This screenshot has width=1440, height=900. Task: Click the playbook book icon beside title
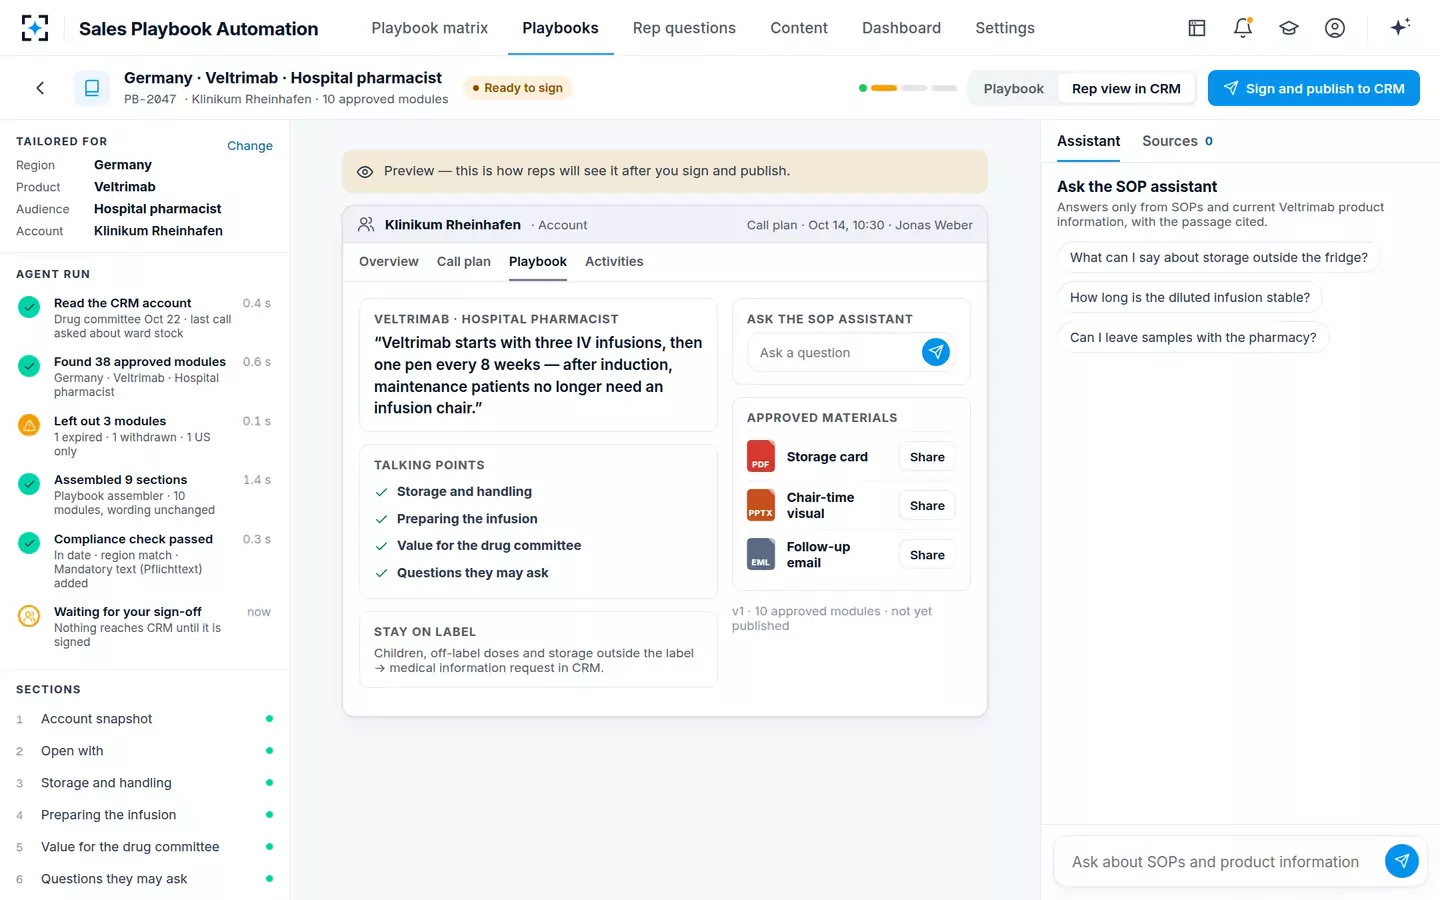click(x=92, y=88)
